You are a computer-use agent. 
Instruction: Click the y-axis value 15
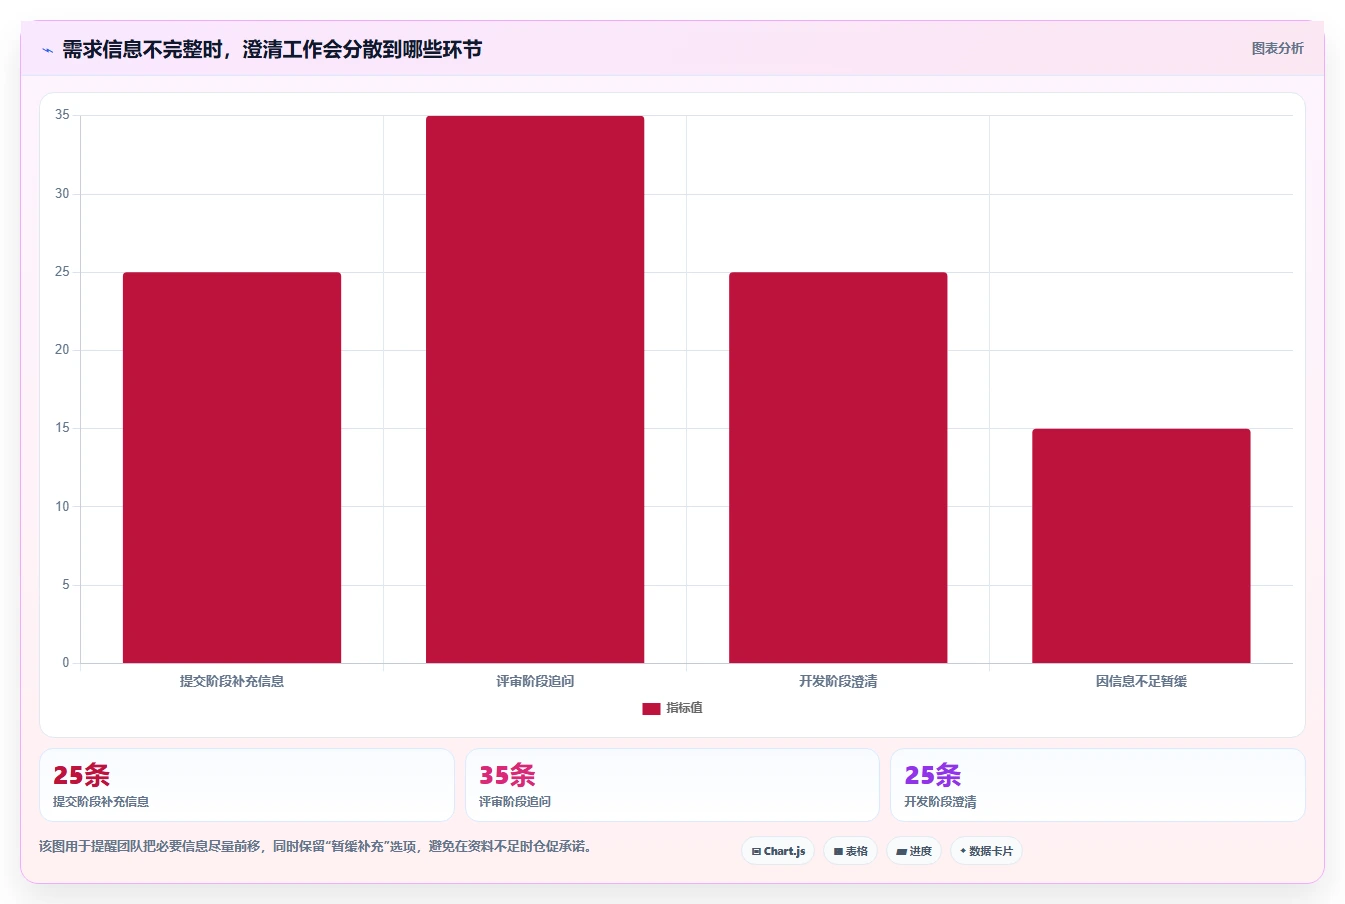(62, 428)
